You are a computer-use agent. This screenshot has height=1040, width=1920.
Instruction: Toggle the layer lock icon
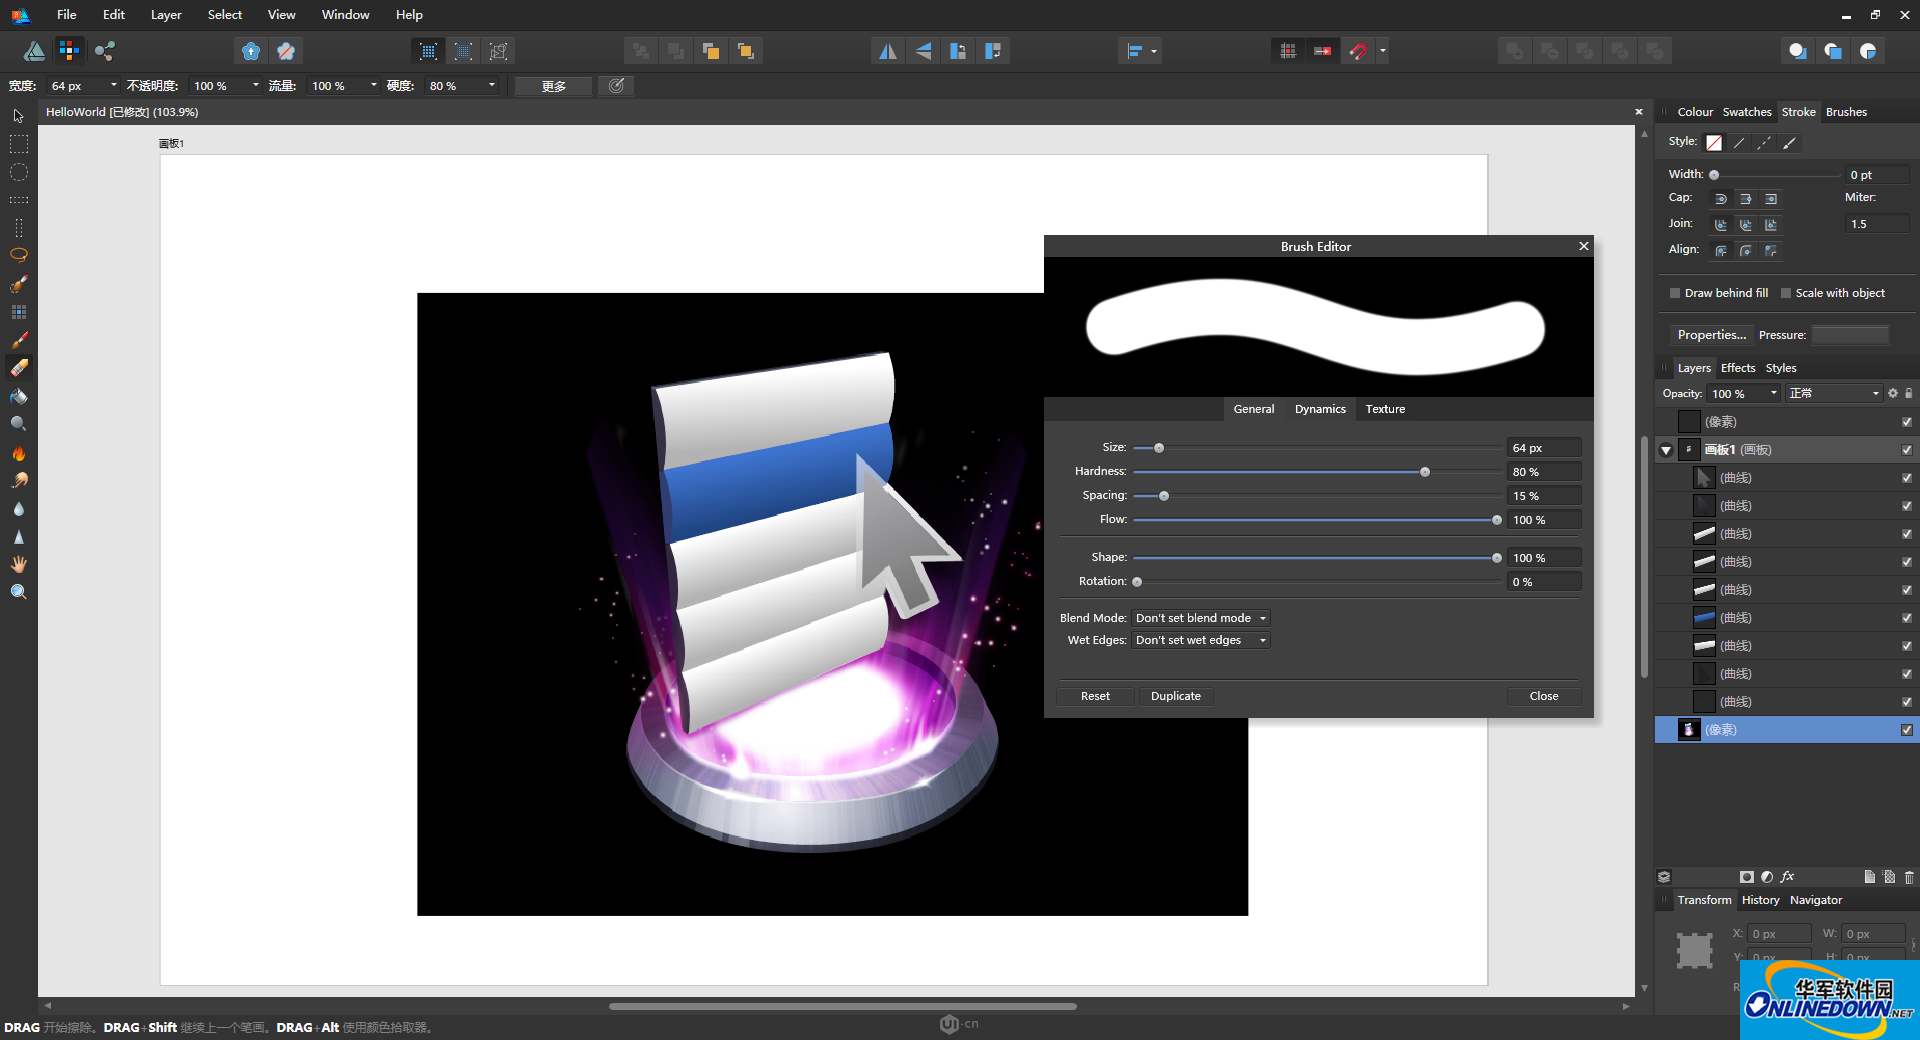pos(1909,393)
